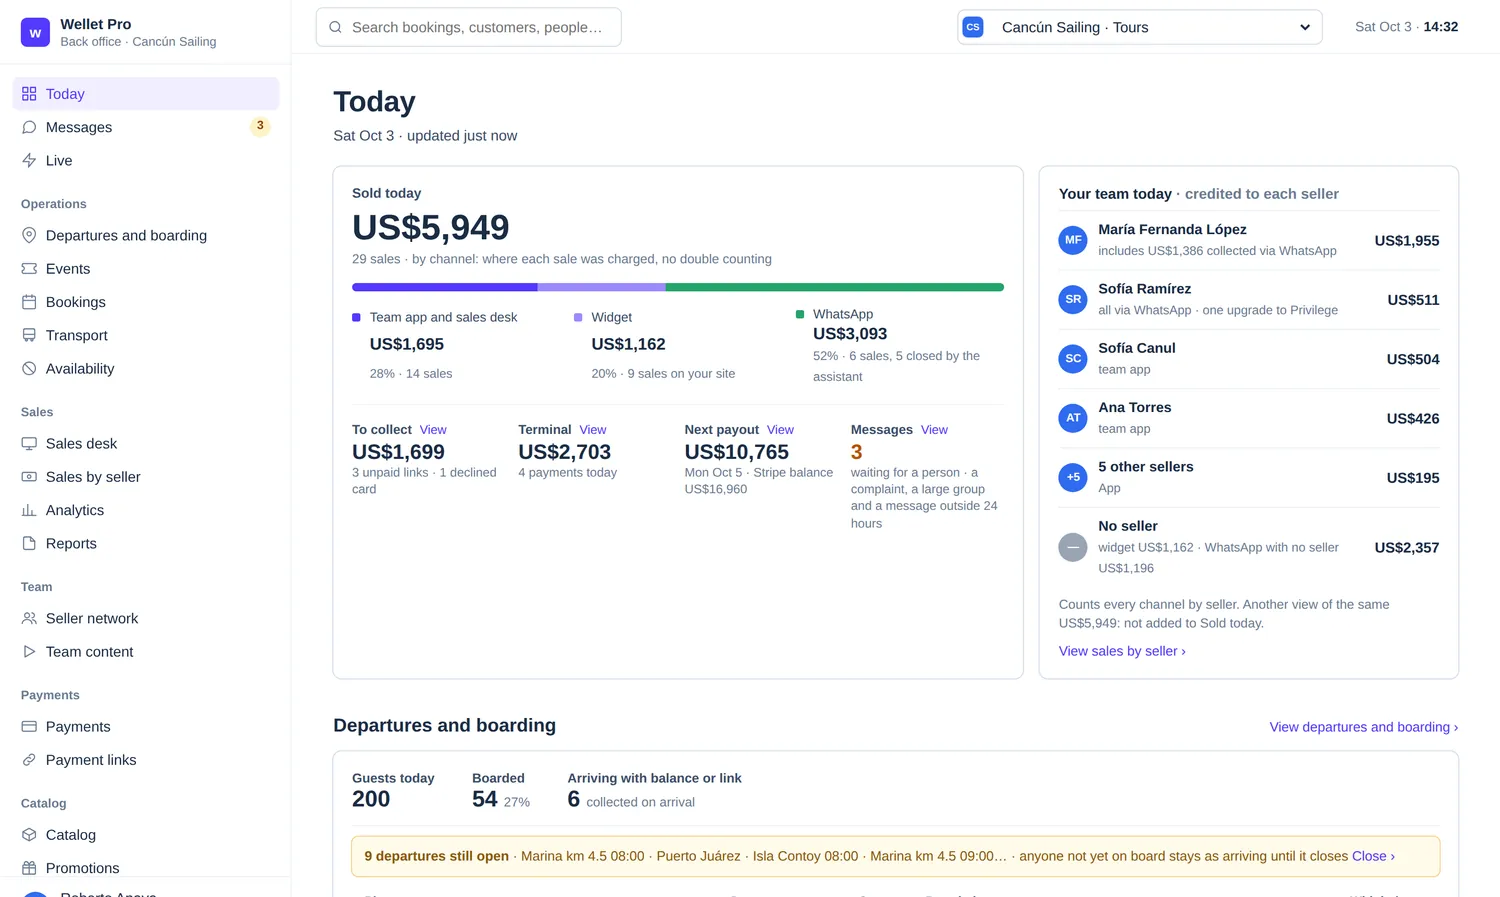Click the Team content play icon
Viewport: 1500px width, 897px height.
(x=29, y=651)
